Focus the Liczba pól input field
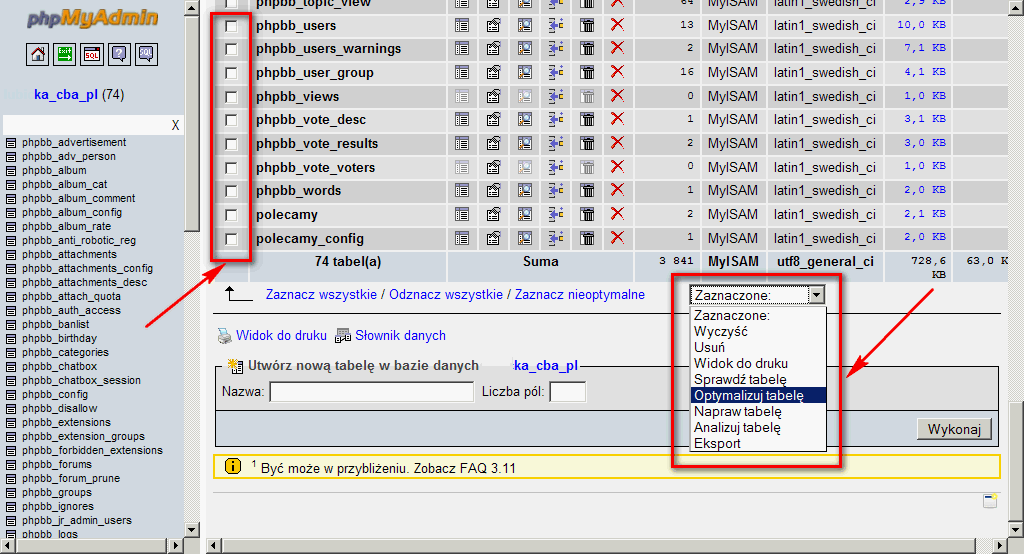Image resolution: width=1024 pixels, height=554 pixels. click(568, 392)
